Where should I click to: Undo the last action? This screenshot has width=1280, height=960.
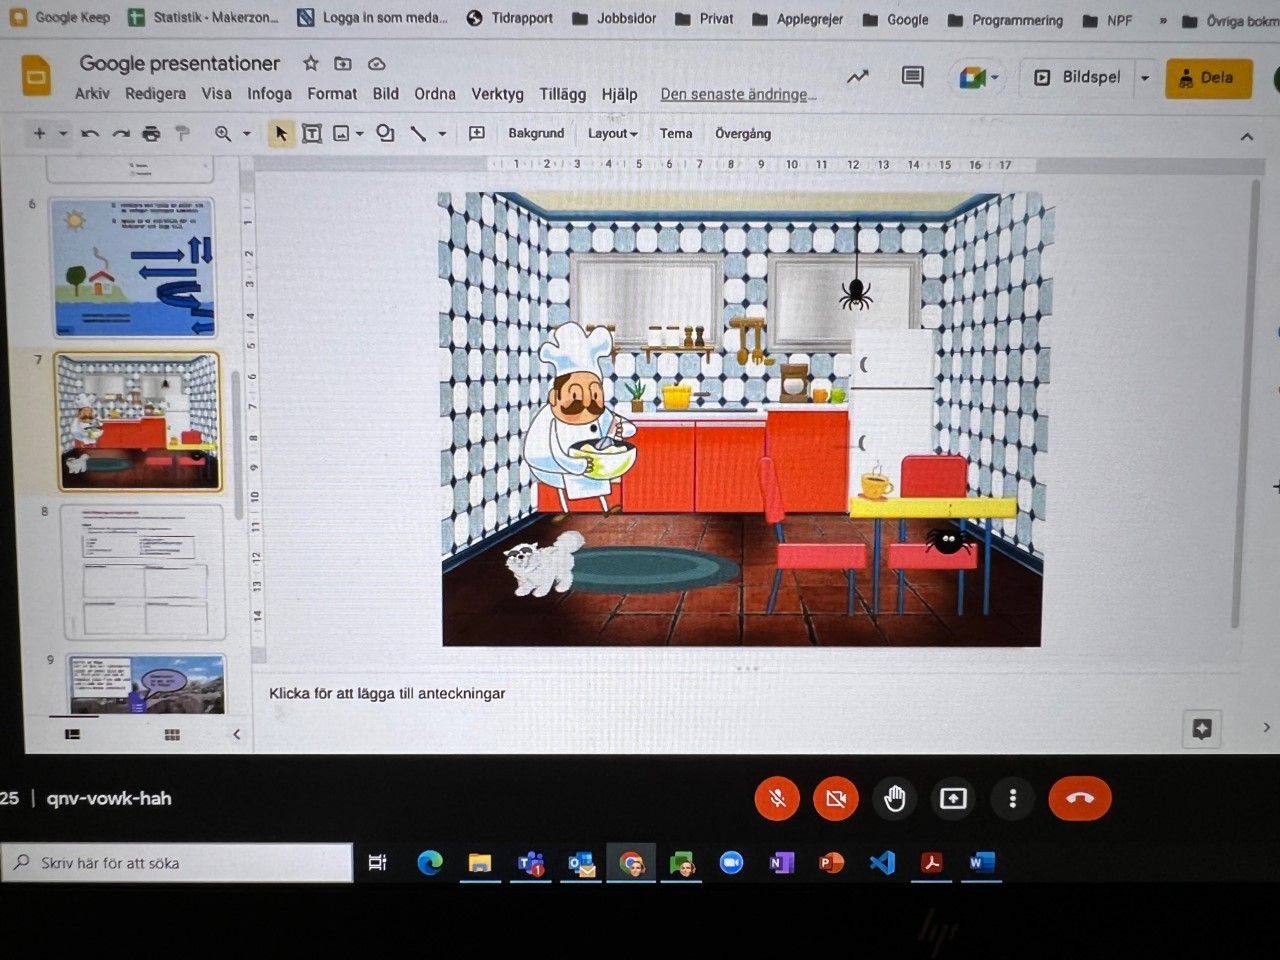90,133
